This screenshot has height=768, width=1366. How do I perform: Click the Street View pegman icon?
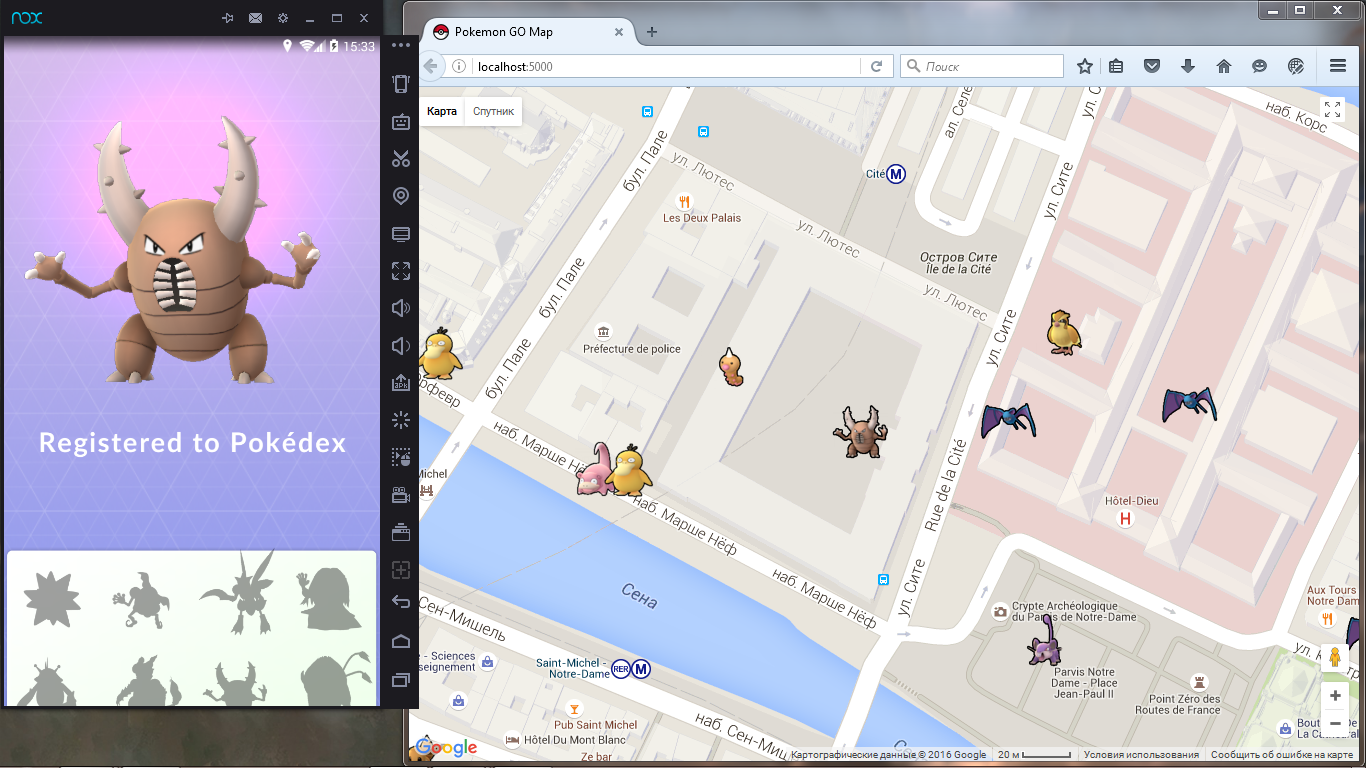(x=1335, y=659)
